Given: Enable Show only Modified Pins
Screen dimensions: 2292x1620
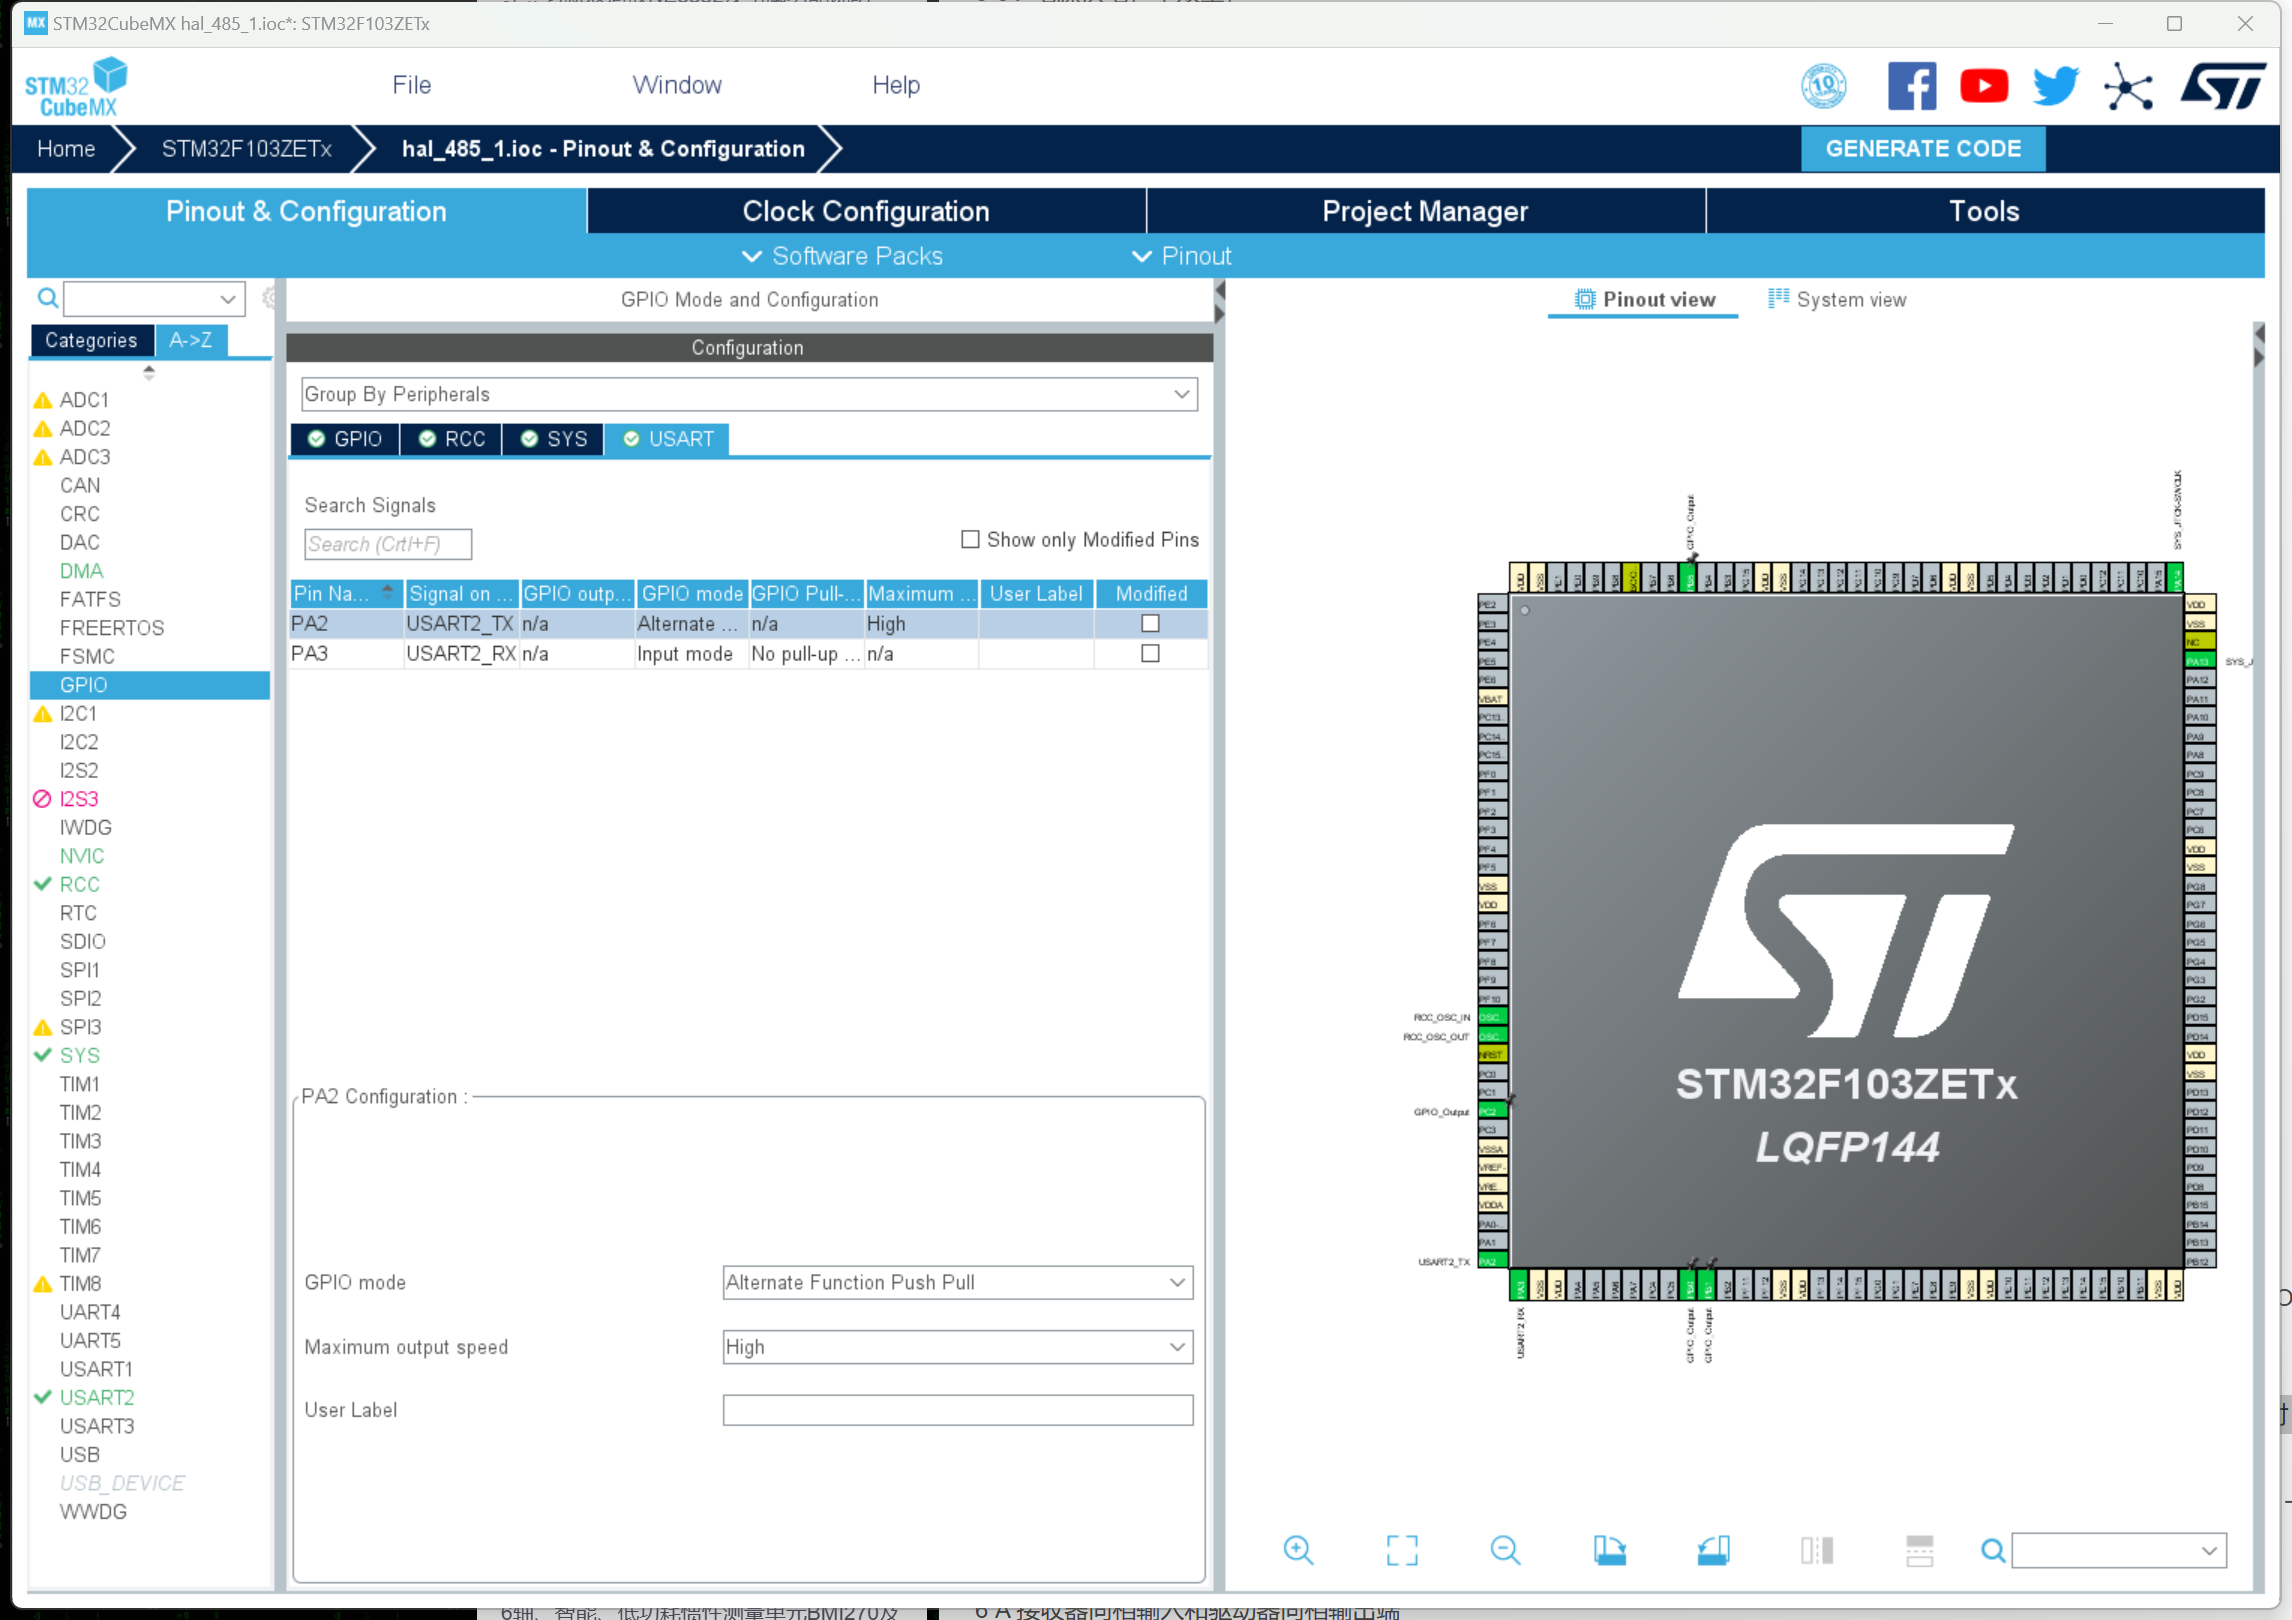Looking at the screenshot, I should (x=970, y=540).
